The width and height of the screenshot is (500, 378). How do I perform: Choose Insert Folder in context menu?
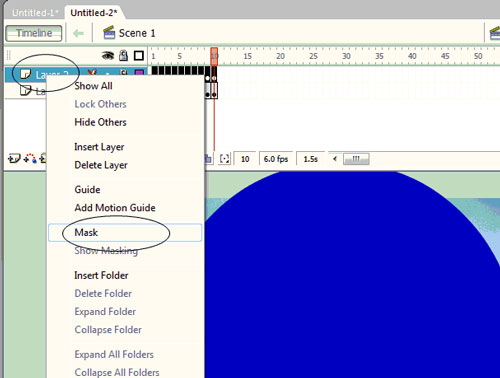[x=101, y=275]
